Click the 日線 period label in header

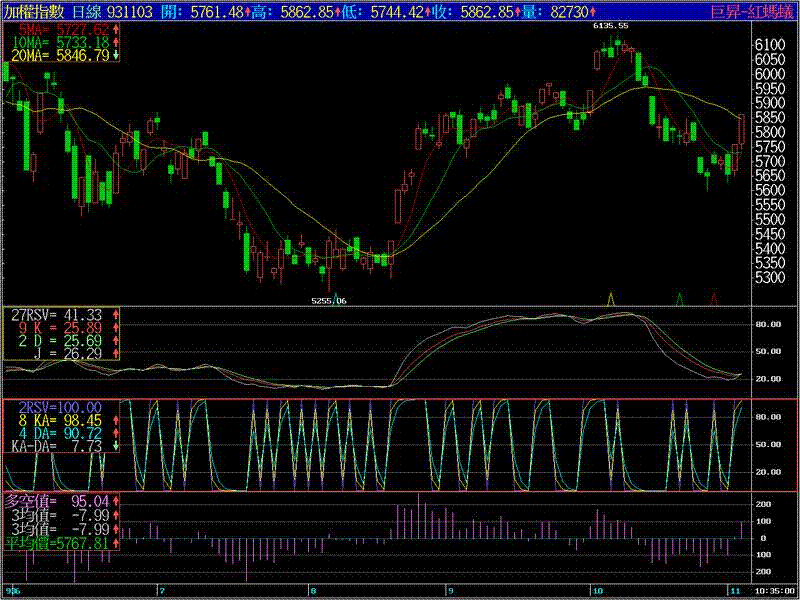tap(87, 11)
